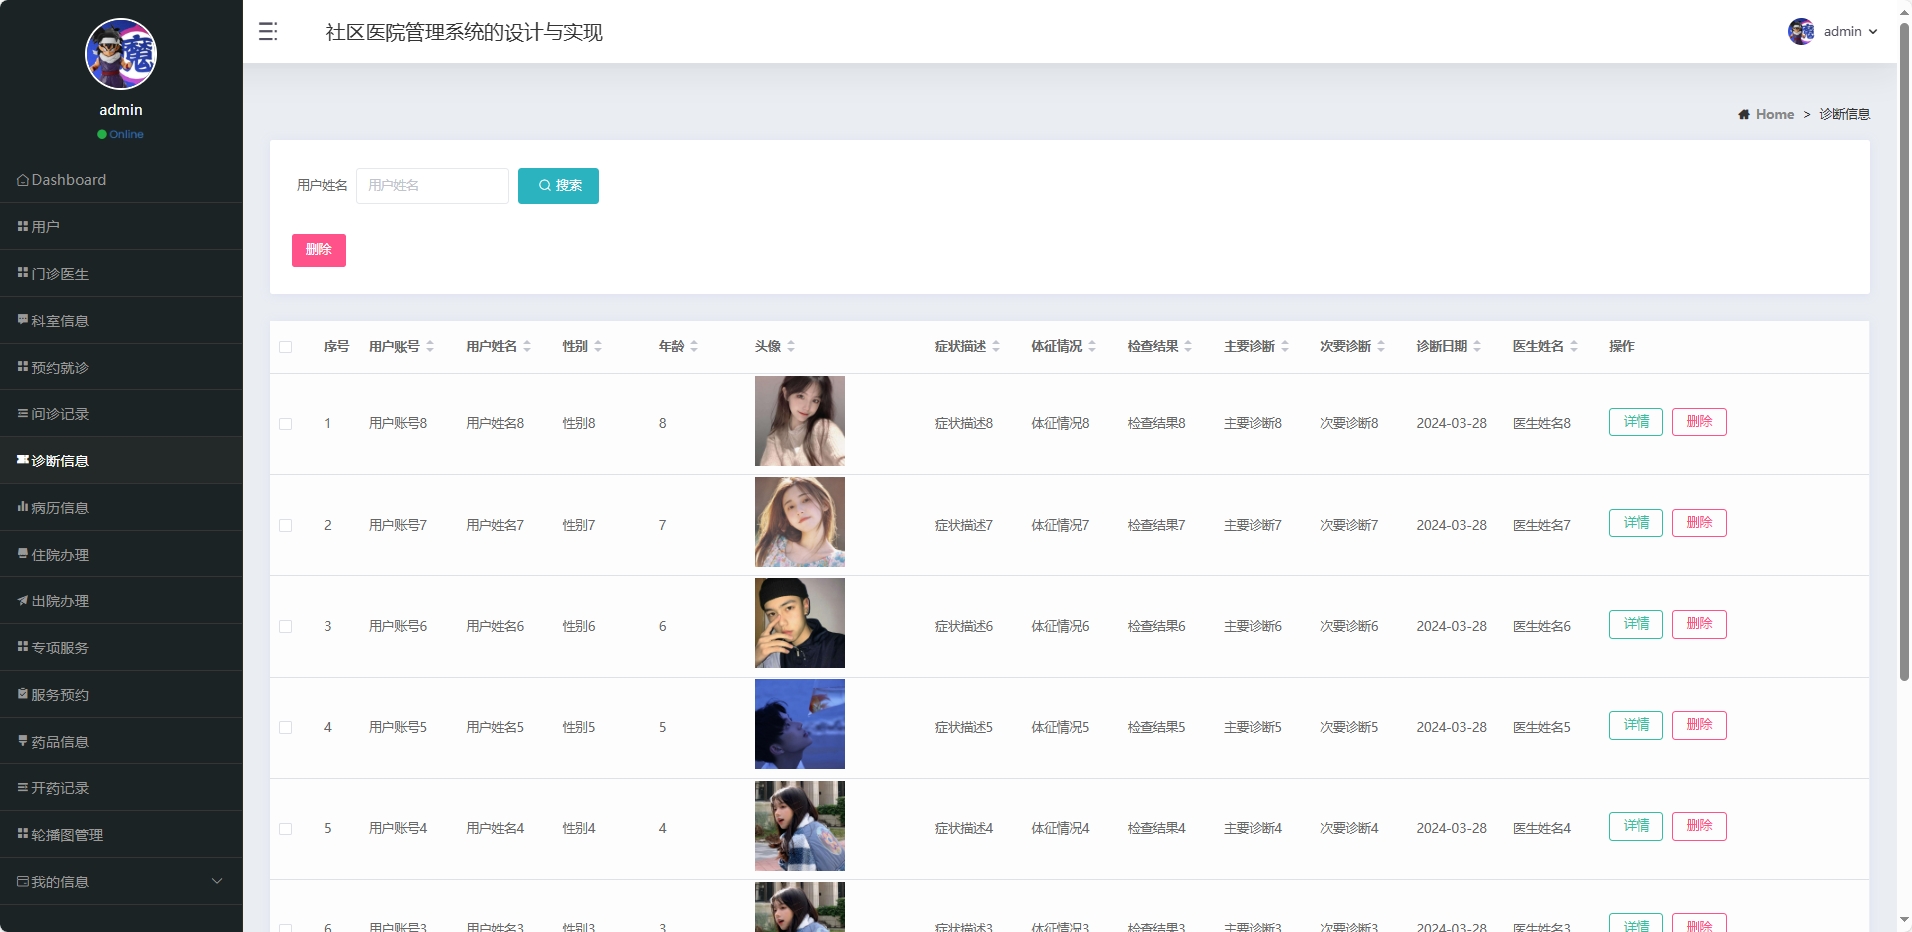The height and width of the screenshot is (932, 1912).
Task: Delete the 用户账号8 row
Action: click(x=1699, y=422)
